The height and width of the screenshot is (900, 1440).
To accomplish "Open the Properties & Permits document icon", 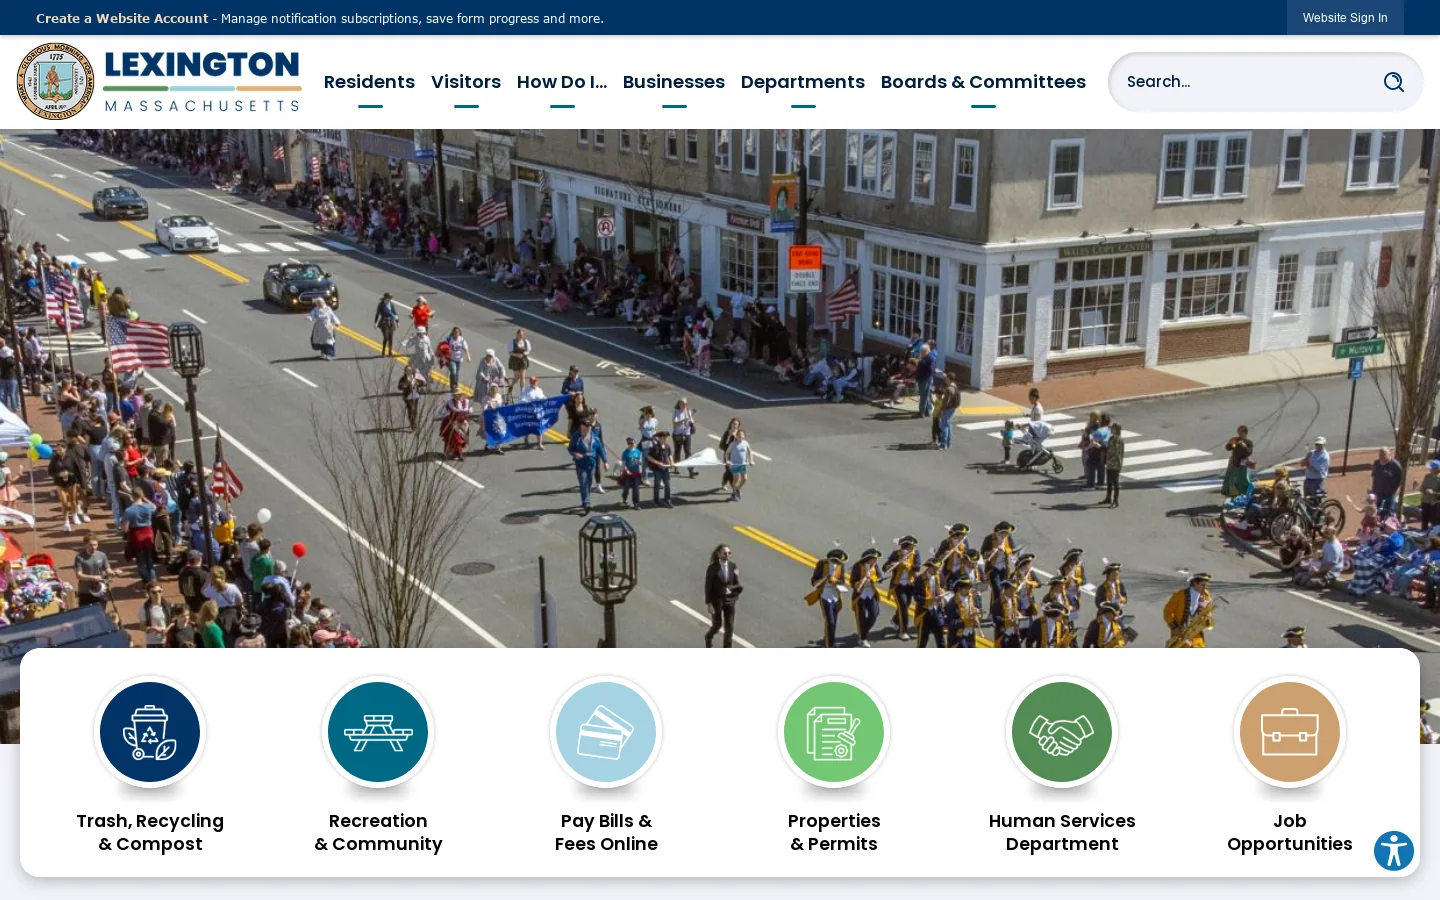I will (x=834, y=732).
